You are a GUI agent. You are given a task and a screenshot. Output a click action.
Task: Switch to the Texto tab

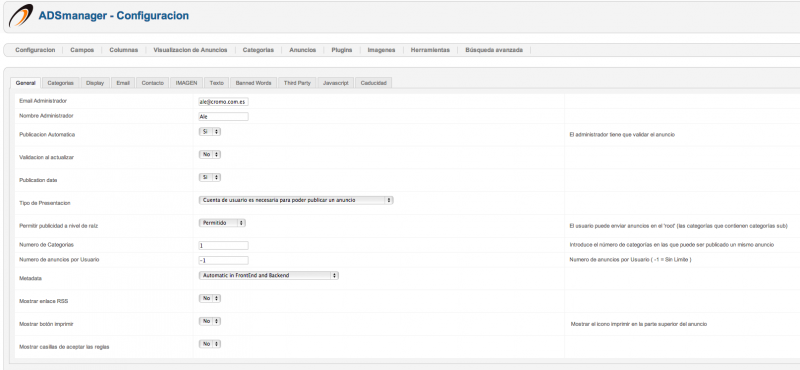coord(216,83)
